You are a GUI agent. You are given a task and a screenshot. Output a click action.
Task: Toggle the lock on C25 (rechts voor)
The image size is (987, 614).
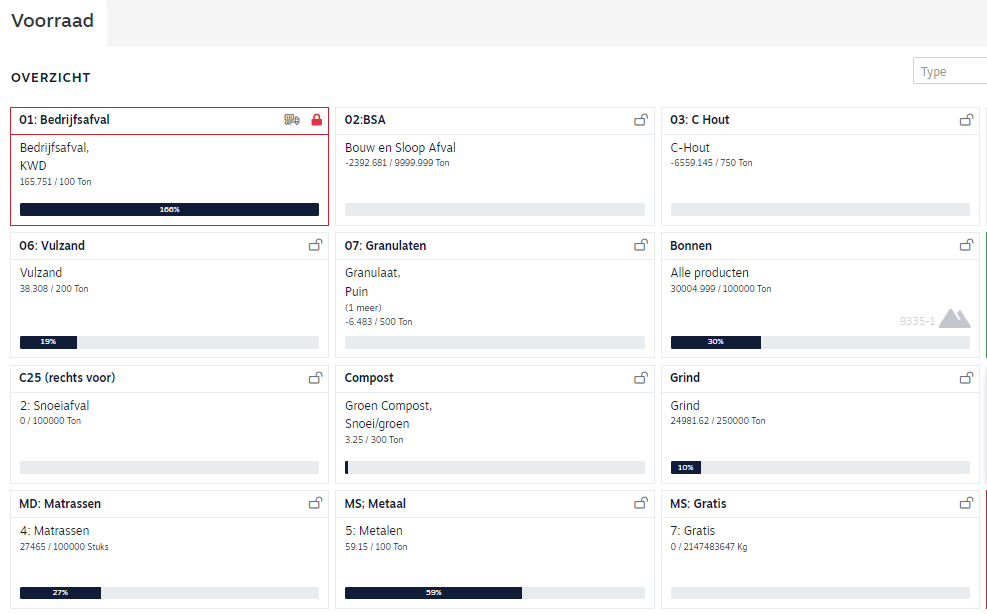pos(315,378)
